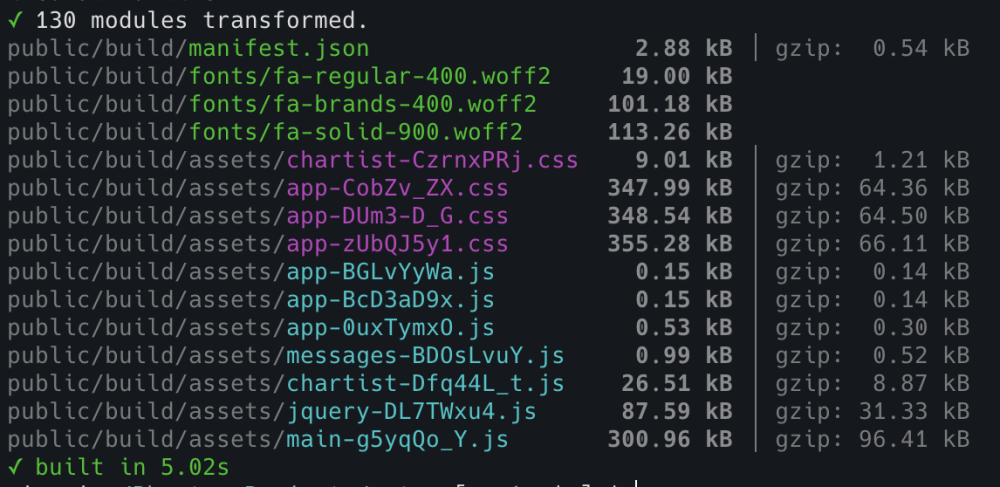Select the messages-BDOsLvuY.js filename
The image size is (1000, 487).
425,355
